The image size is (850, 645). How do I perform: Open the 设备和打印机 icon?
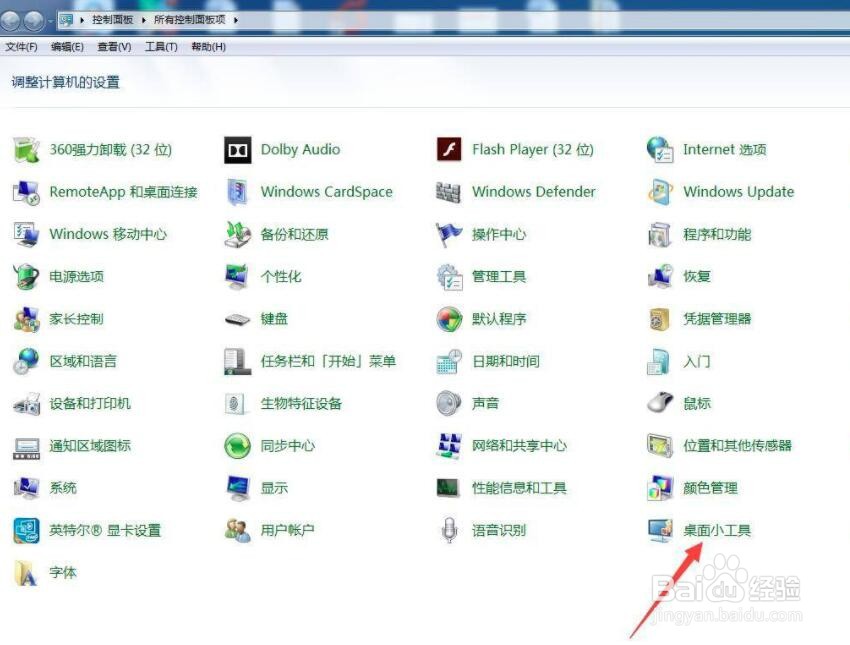[x=26, y=403]
